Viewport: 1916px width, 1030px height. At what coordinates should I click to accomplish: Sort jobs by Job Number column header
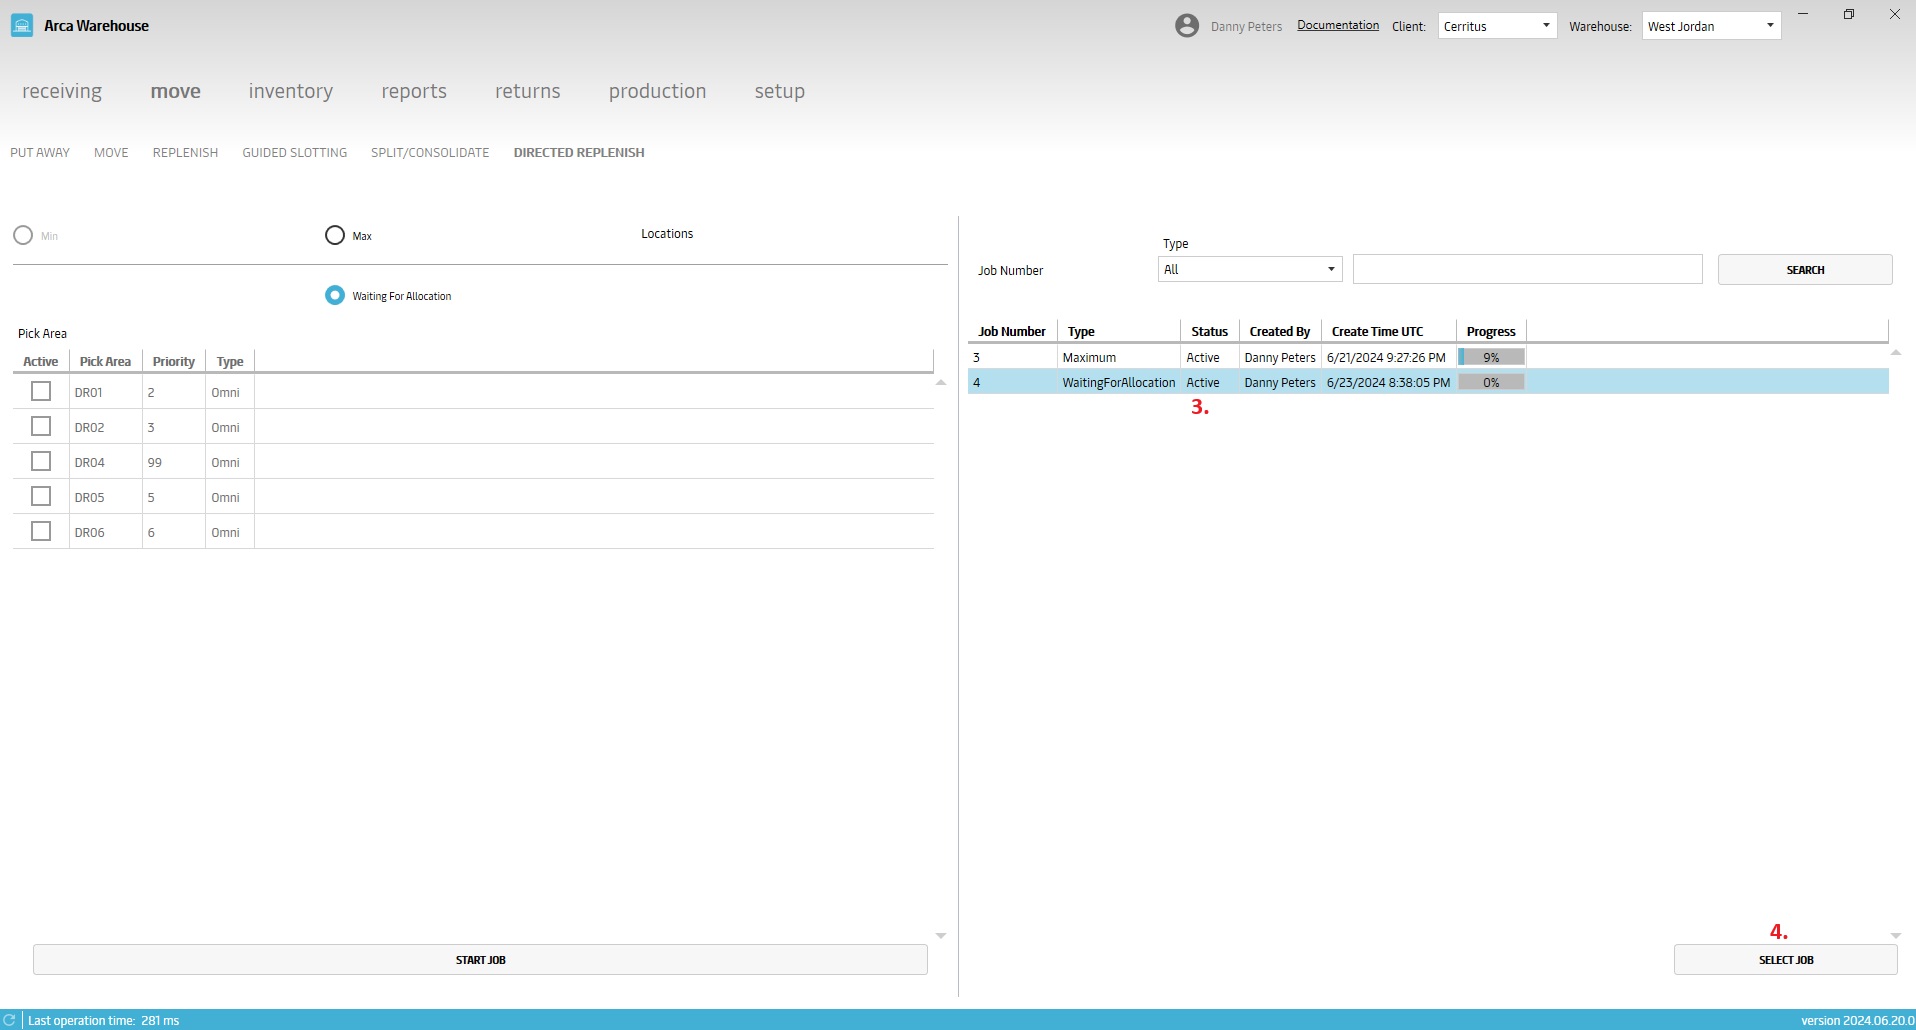click(1012, 331)
